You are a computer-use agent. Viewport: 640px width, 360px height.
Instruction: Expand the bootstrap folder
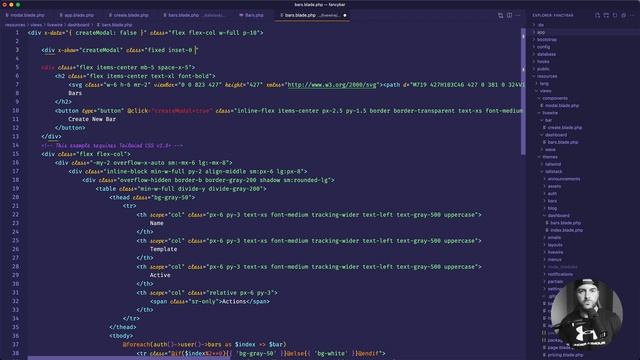(x=547, y=40)
